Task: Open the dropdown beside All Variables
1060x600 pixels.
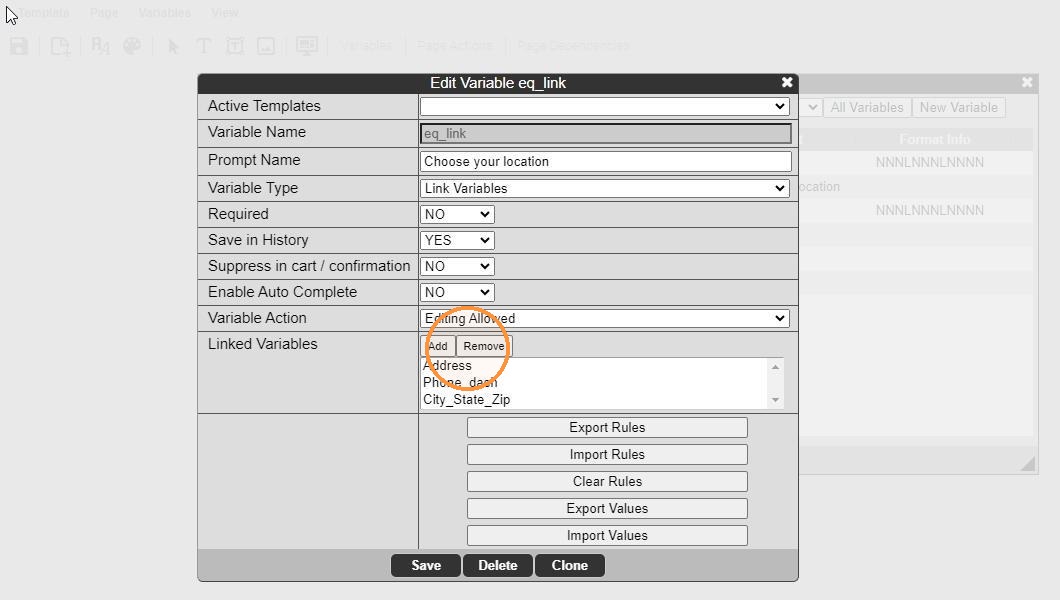Action: click(x=811, y=107)
